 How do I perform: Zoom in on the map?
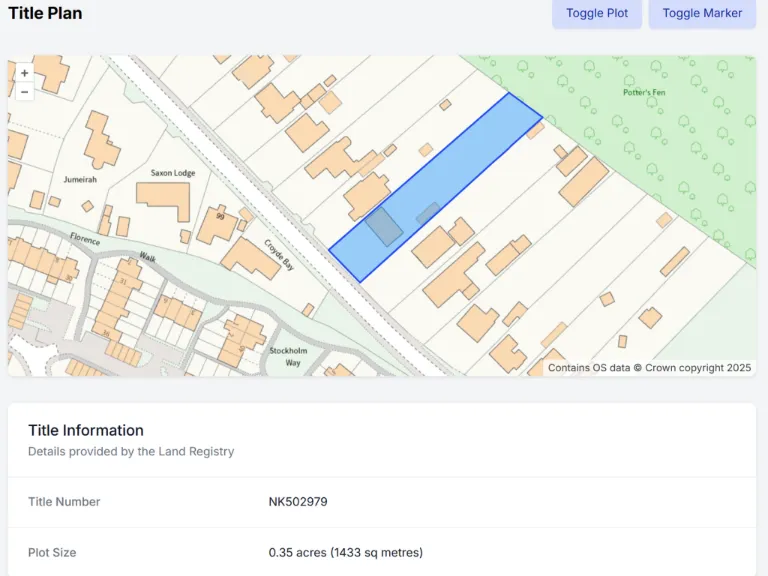(24, 73)
